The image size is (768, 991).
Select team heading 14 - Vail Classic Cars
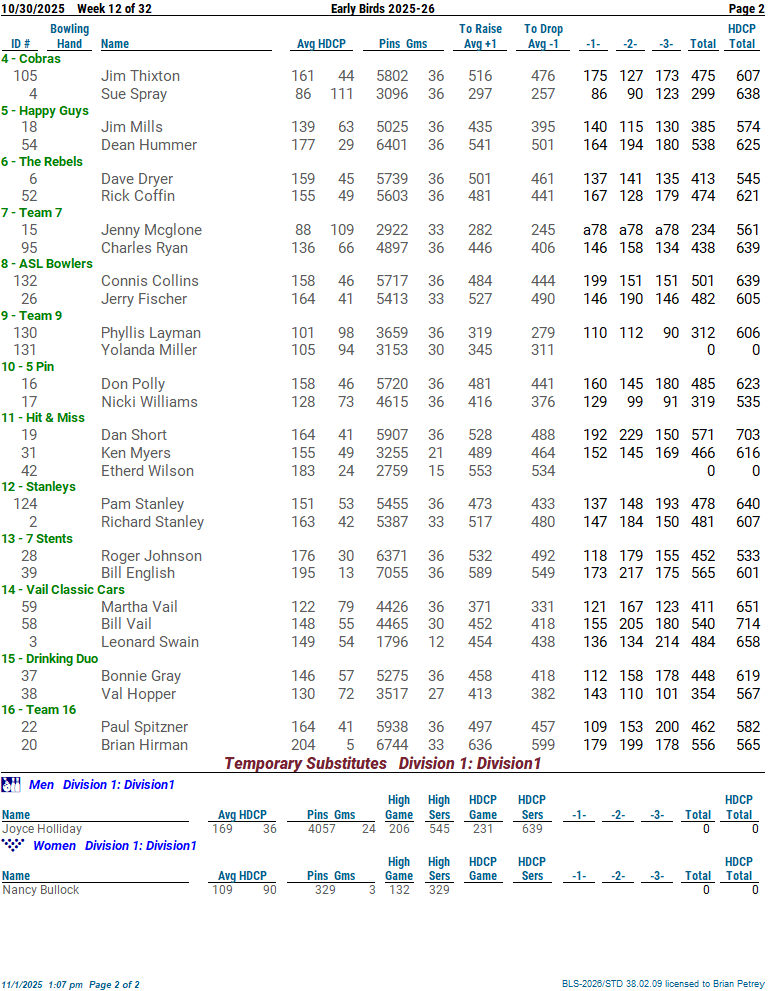point(63,590)
